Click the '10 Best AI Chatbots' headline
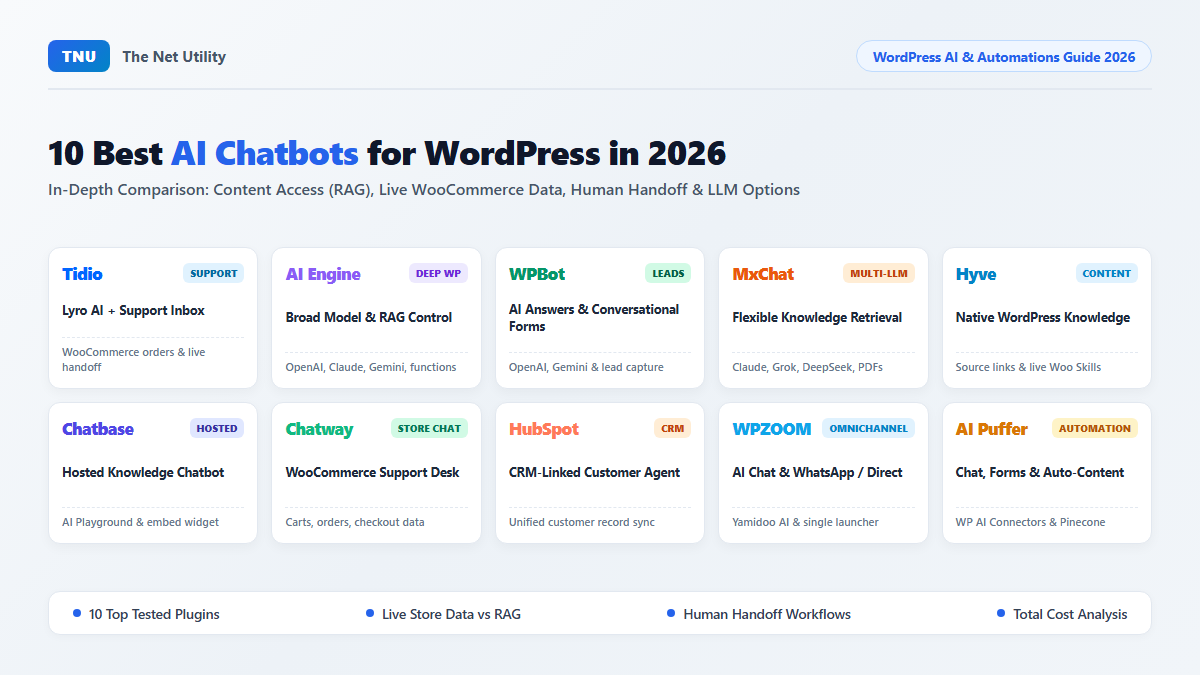The width and height of the screenshot is (1200, 675). click(x=387, y=153)
